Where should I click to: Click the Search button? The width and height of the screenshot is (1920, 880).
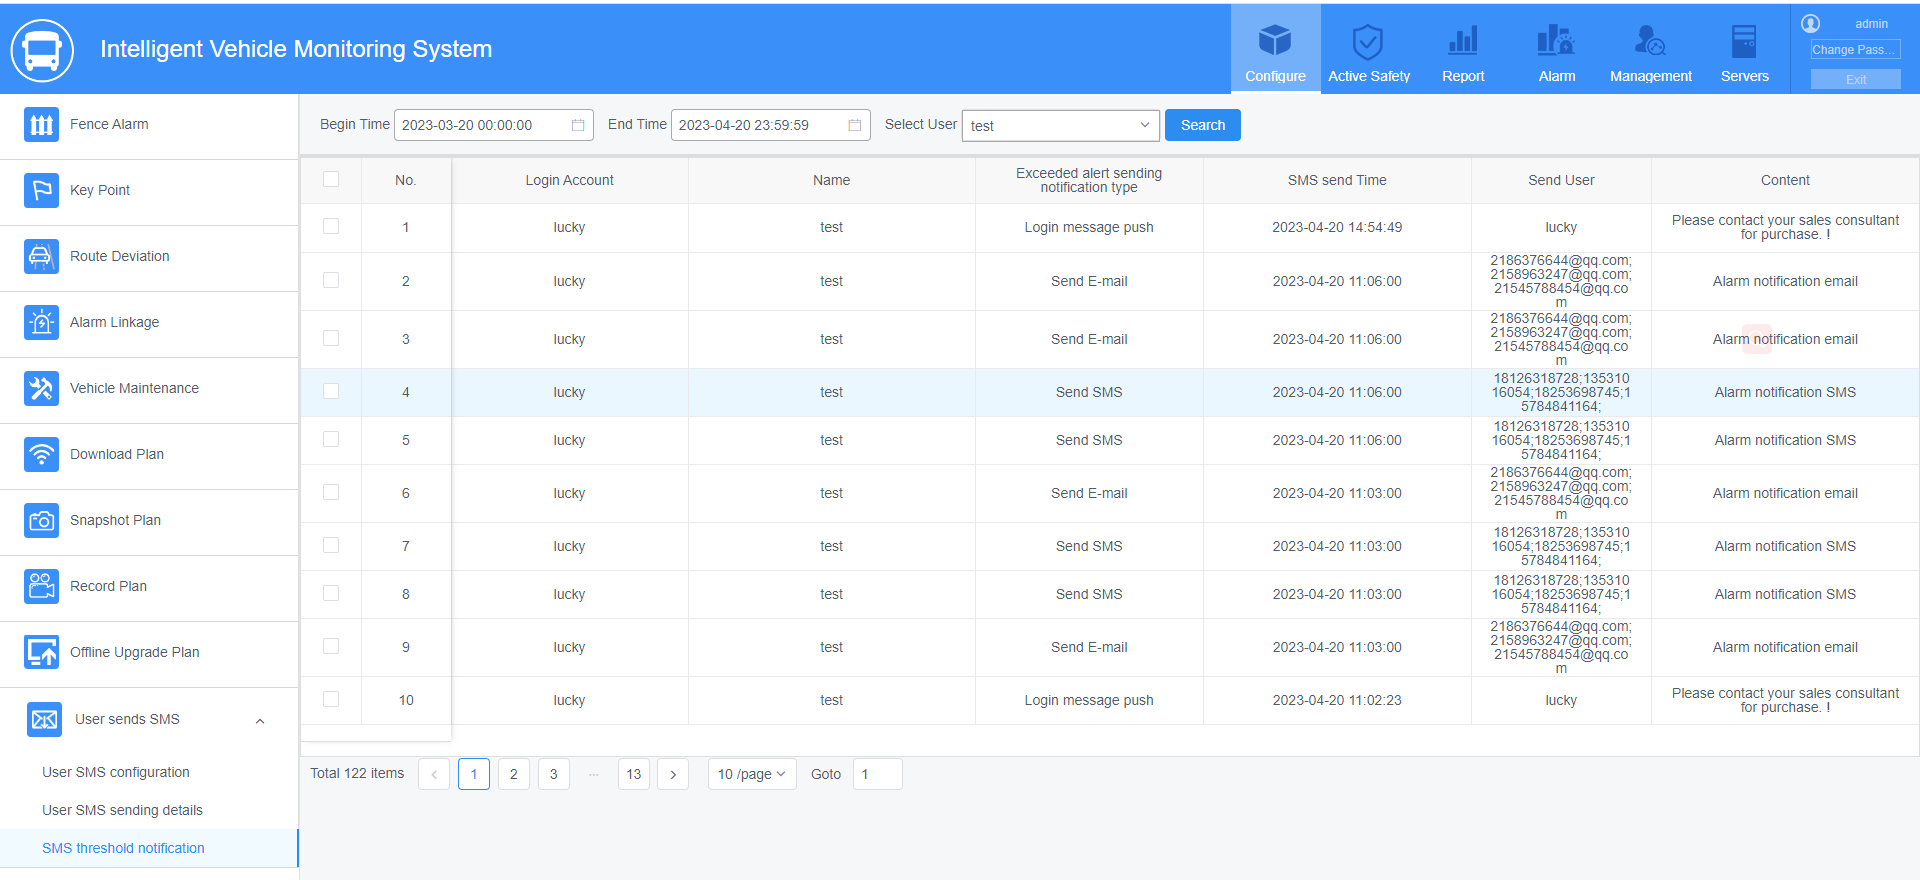click(x=1203, y=125)
